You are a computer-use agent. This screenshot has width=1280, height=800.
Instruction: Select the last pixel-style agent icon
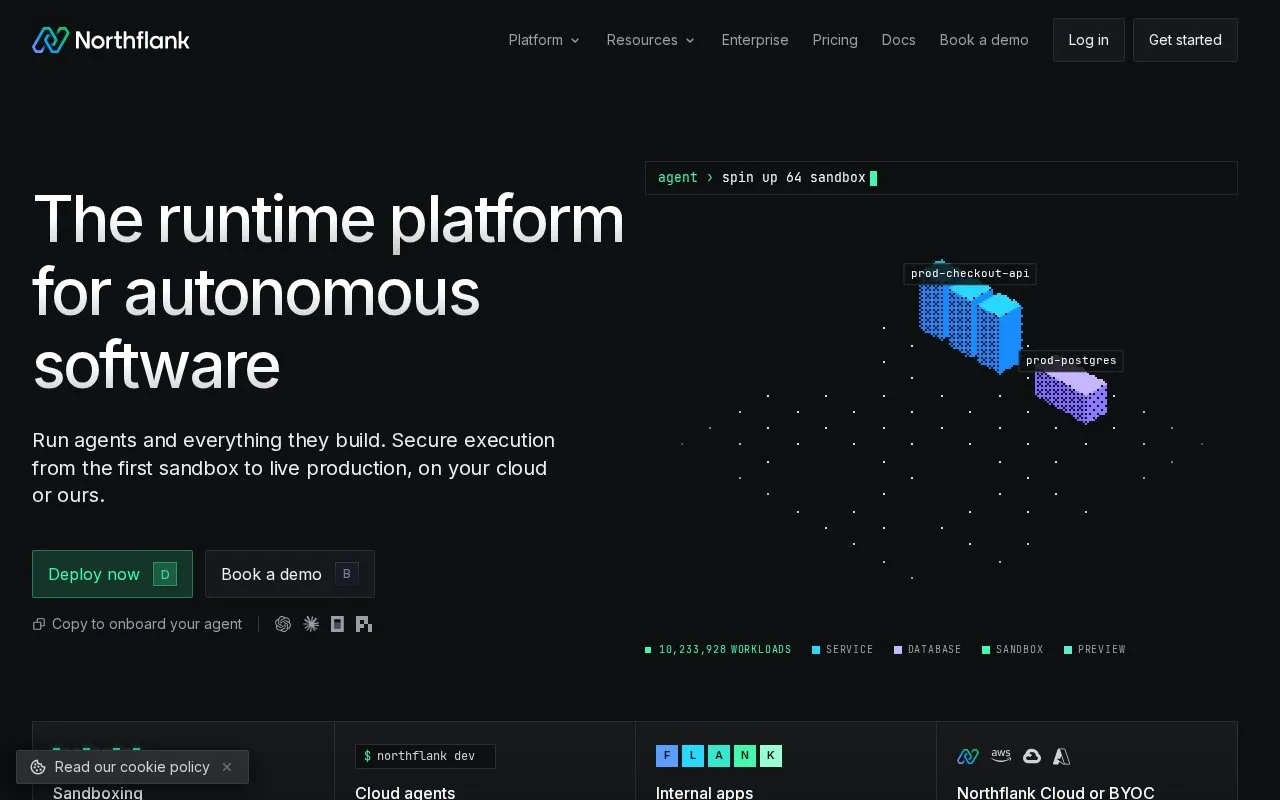click(x=364, y=624)
